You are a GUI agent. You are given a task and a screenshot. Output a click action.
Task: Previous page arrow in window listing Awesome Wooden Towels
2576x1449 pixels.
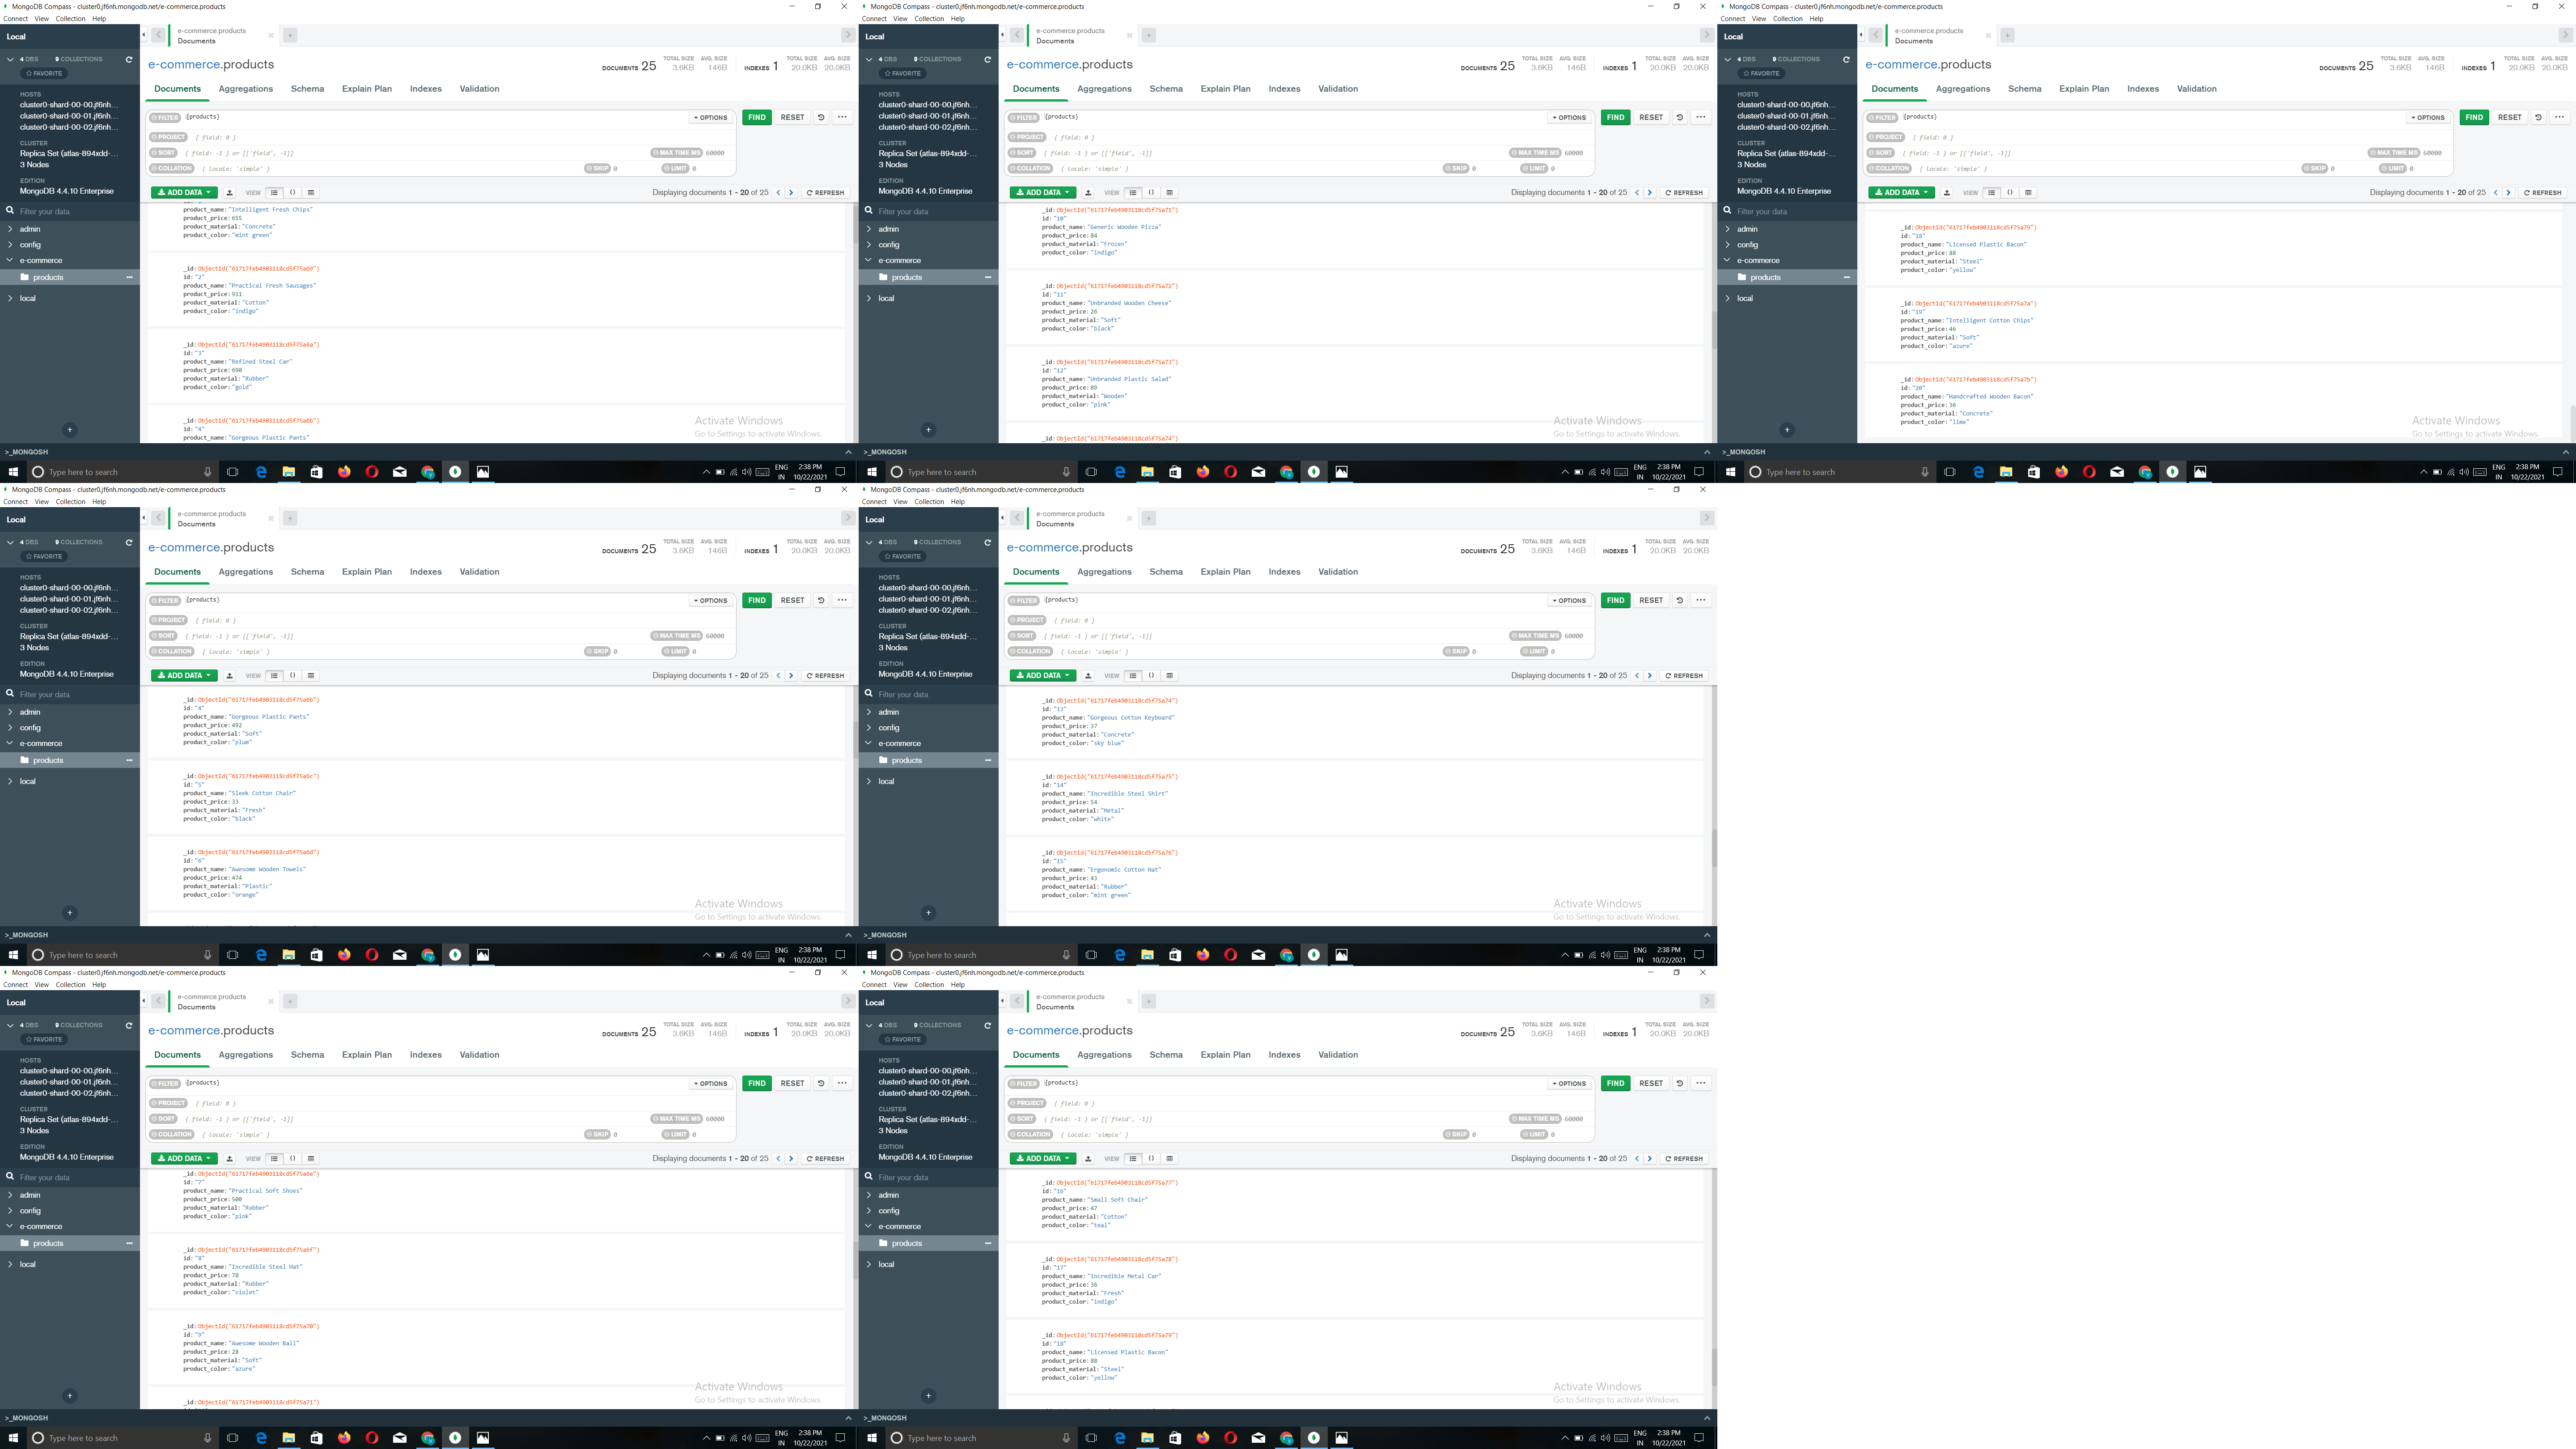point(778,676)
